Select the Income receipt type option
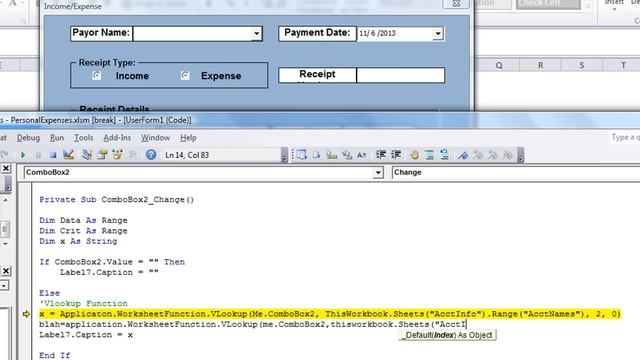 tap(96, 76)
